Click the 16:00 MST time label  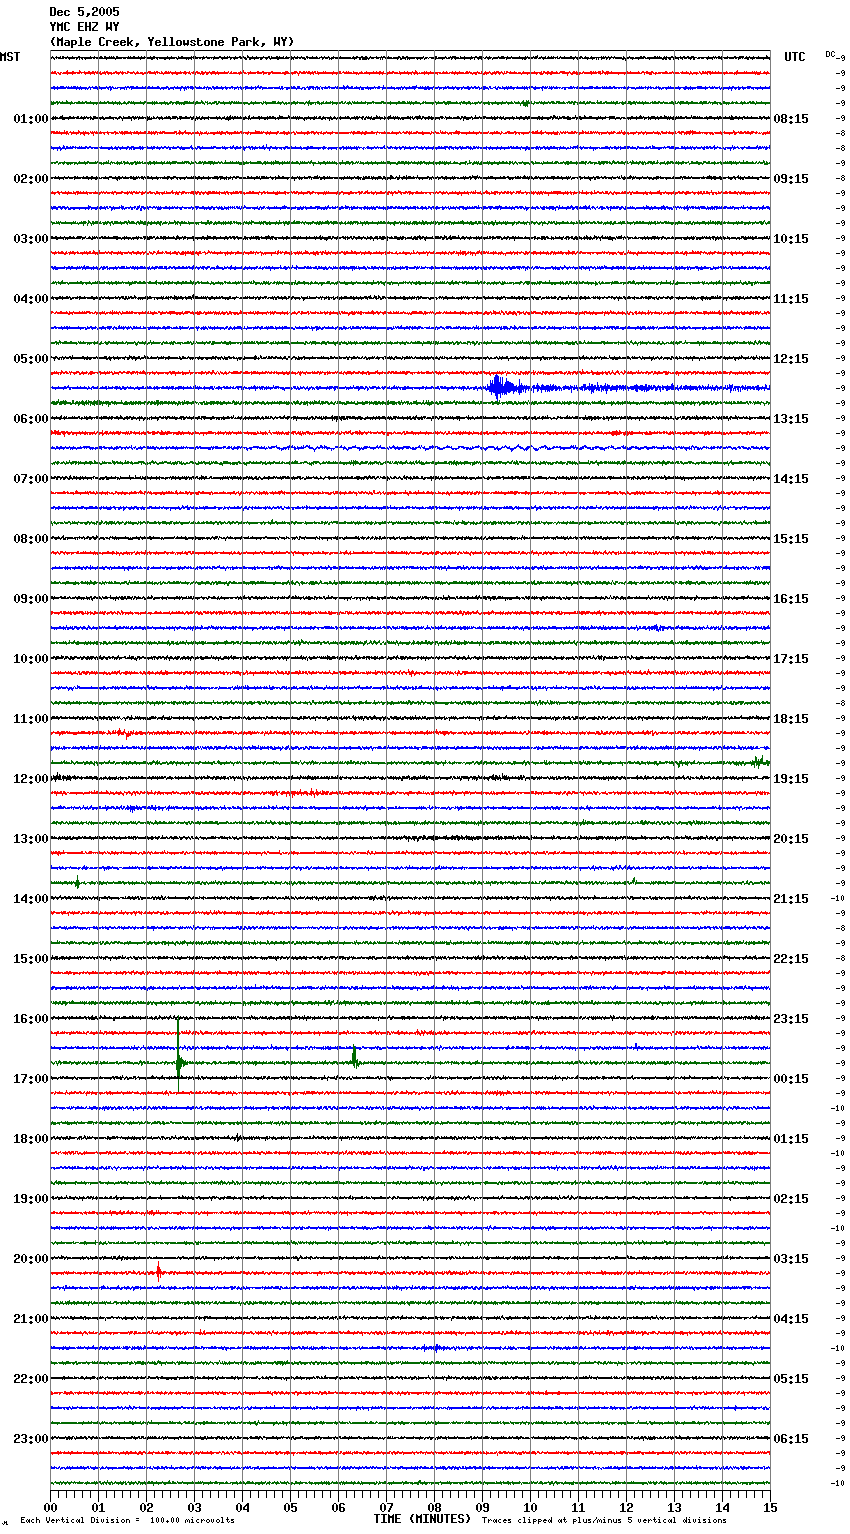pos(31,1019)
